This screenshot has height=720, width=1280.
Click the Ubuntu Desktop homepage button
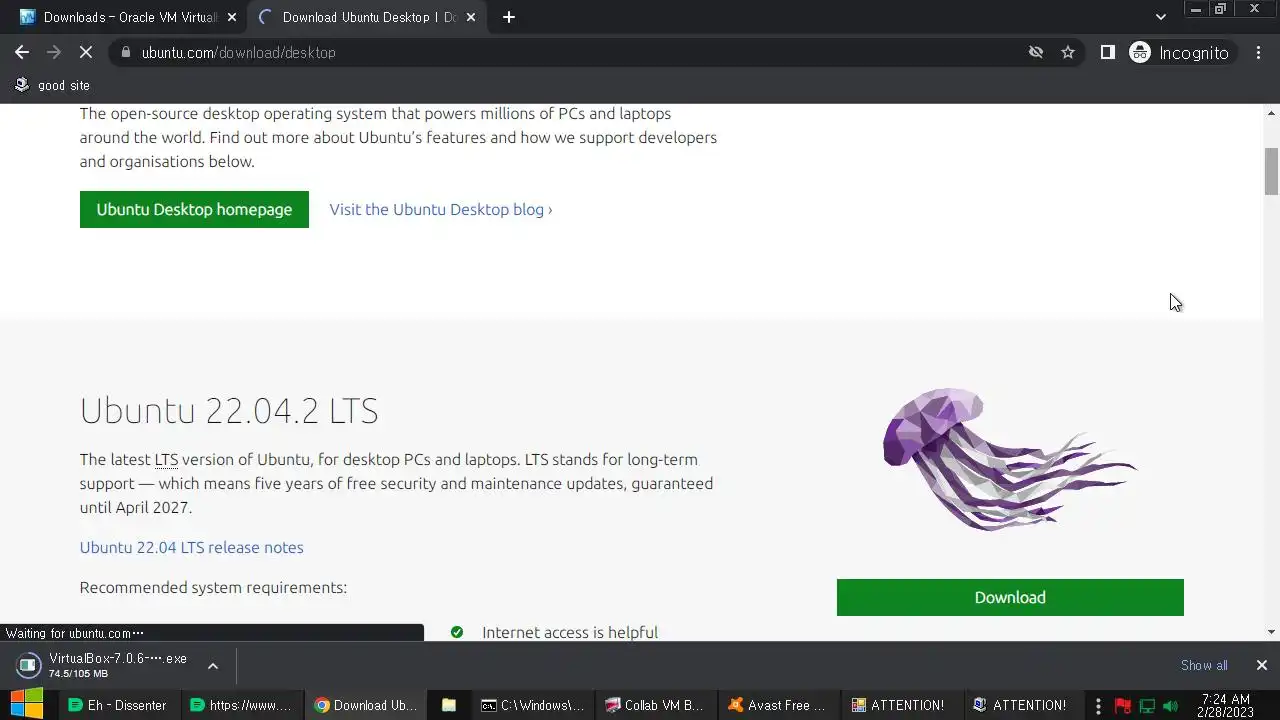pyautogui.click(x=194, y=209)
